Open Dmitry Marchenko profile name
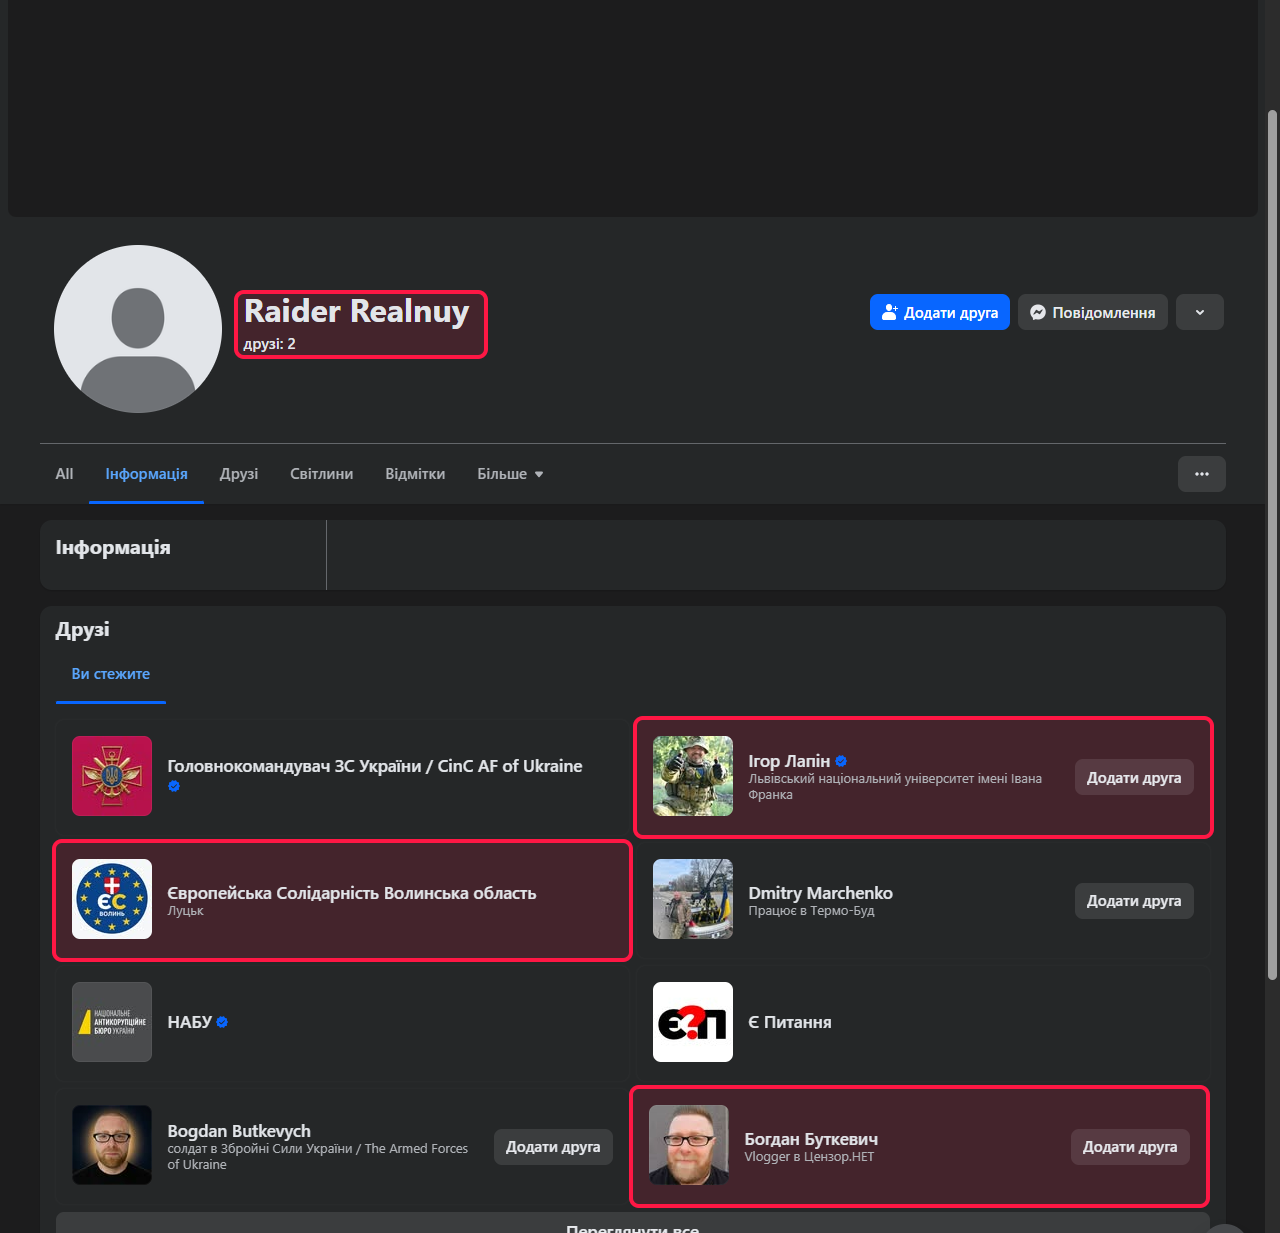The height and width of the screenshot is (1233, 1280). [821, 893]
